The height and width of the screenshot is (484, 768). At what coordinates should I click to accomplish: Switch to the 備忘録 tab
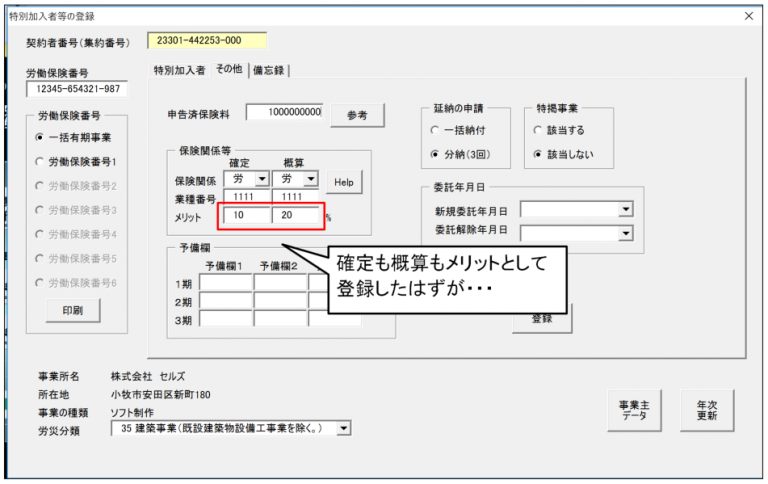[269, 71]
